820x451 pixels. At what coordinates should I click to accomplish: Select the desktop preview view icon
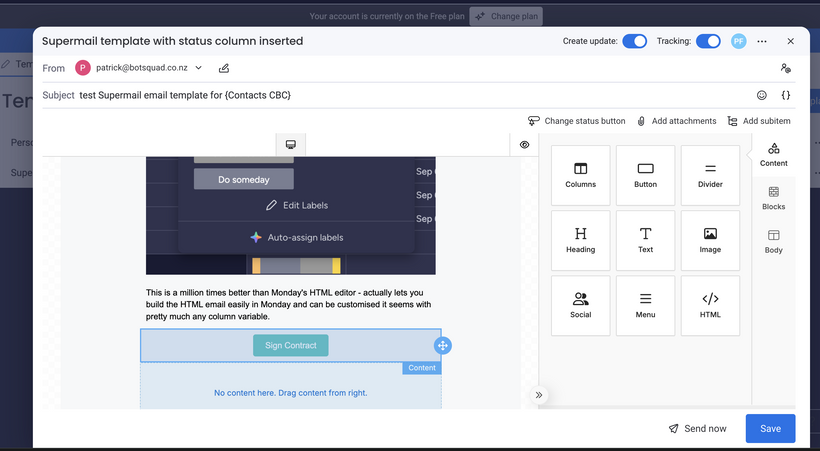[x=291, y=145]
